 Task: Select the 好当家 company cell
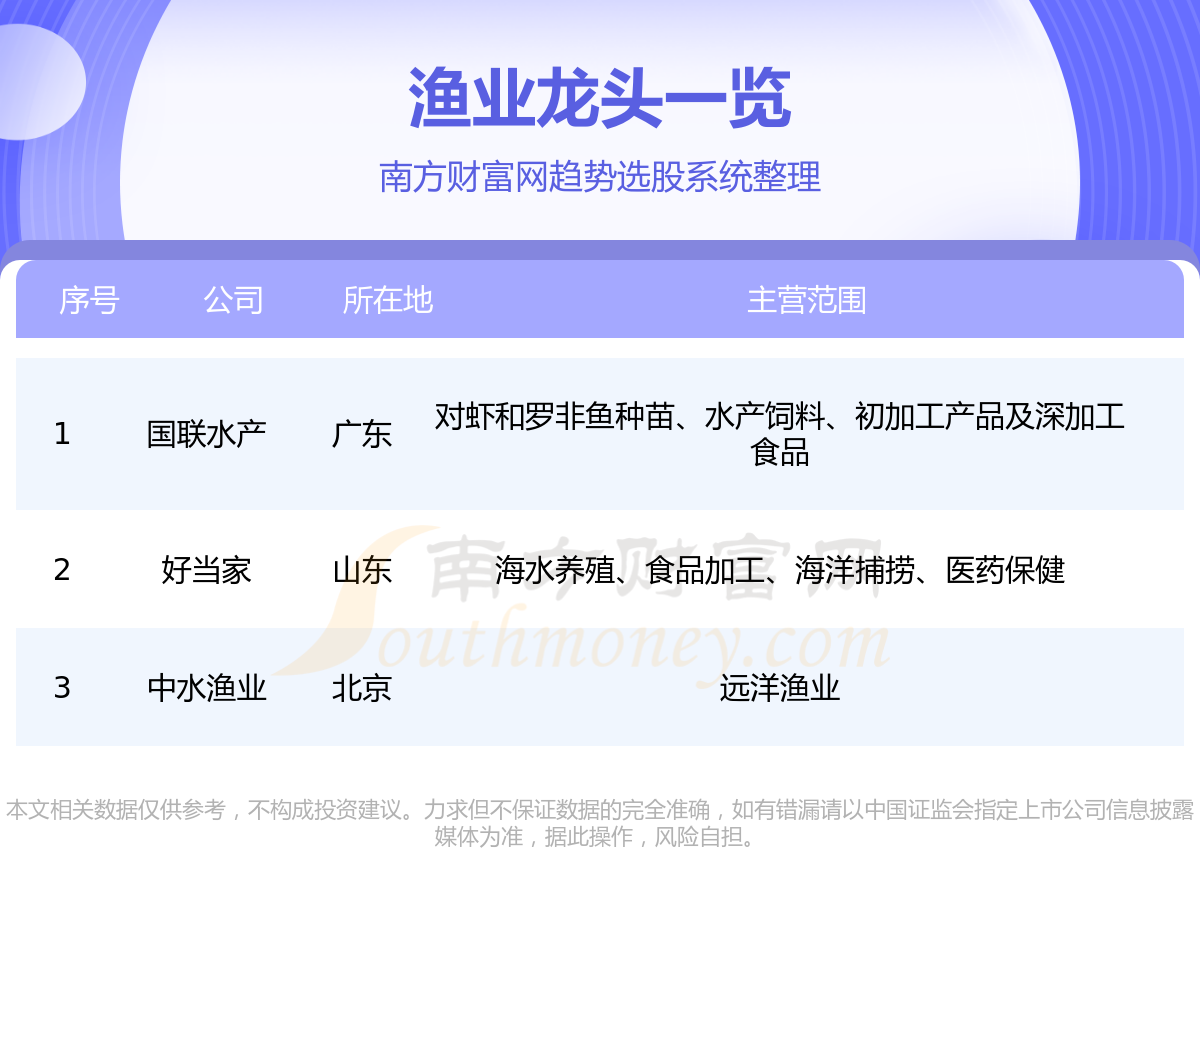pyautogui.click(x=207, y=570)
